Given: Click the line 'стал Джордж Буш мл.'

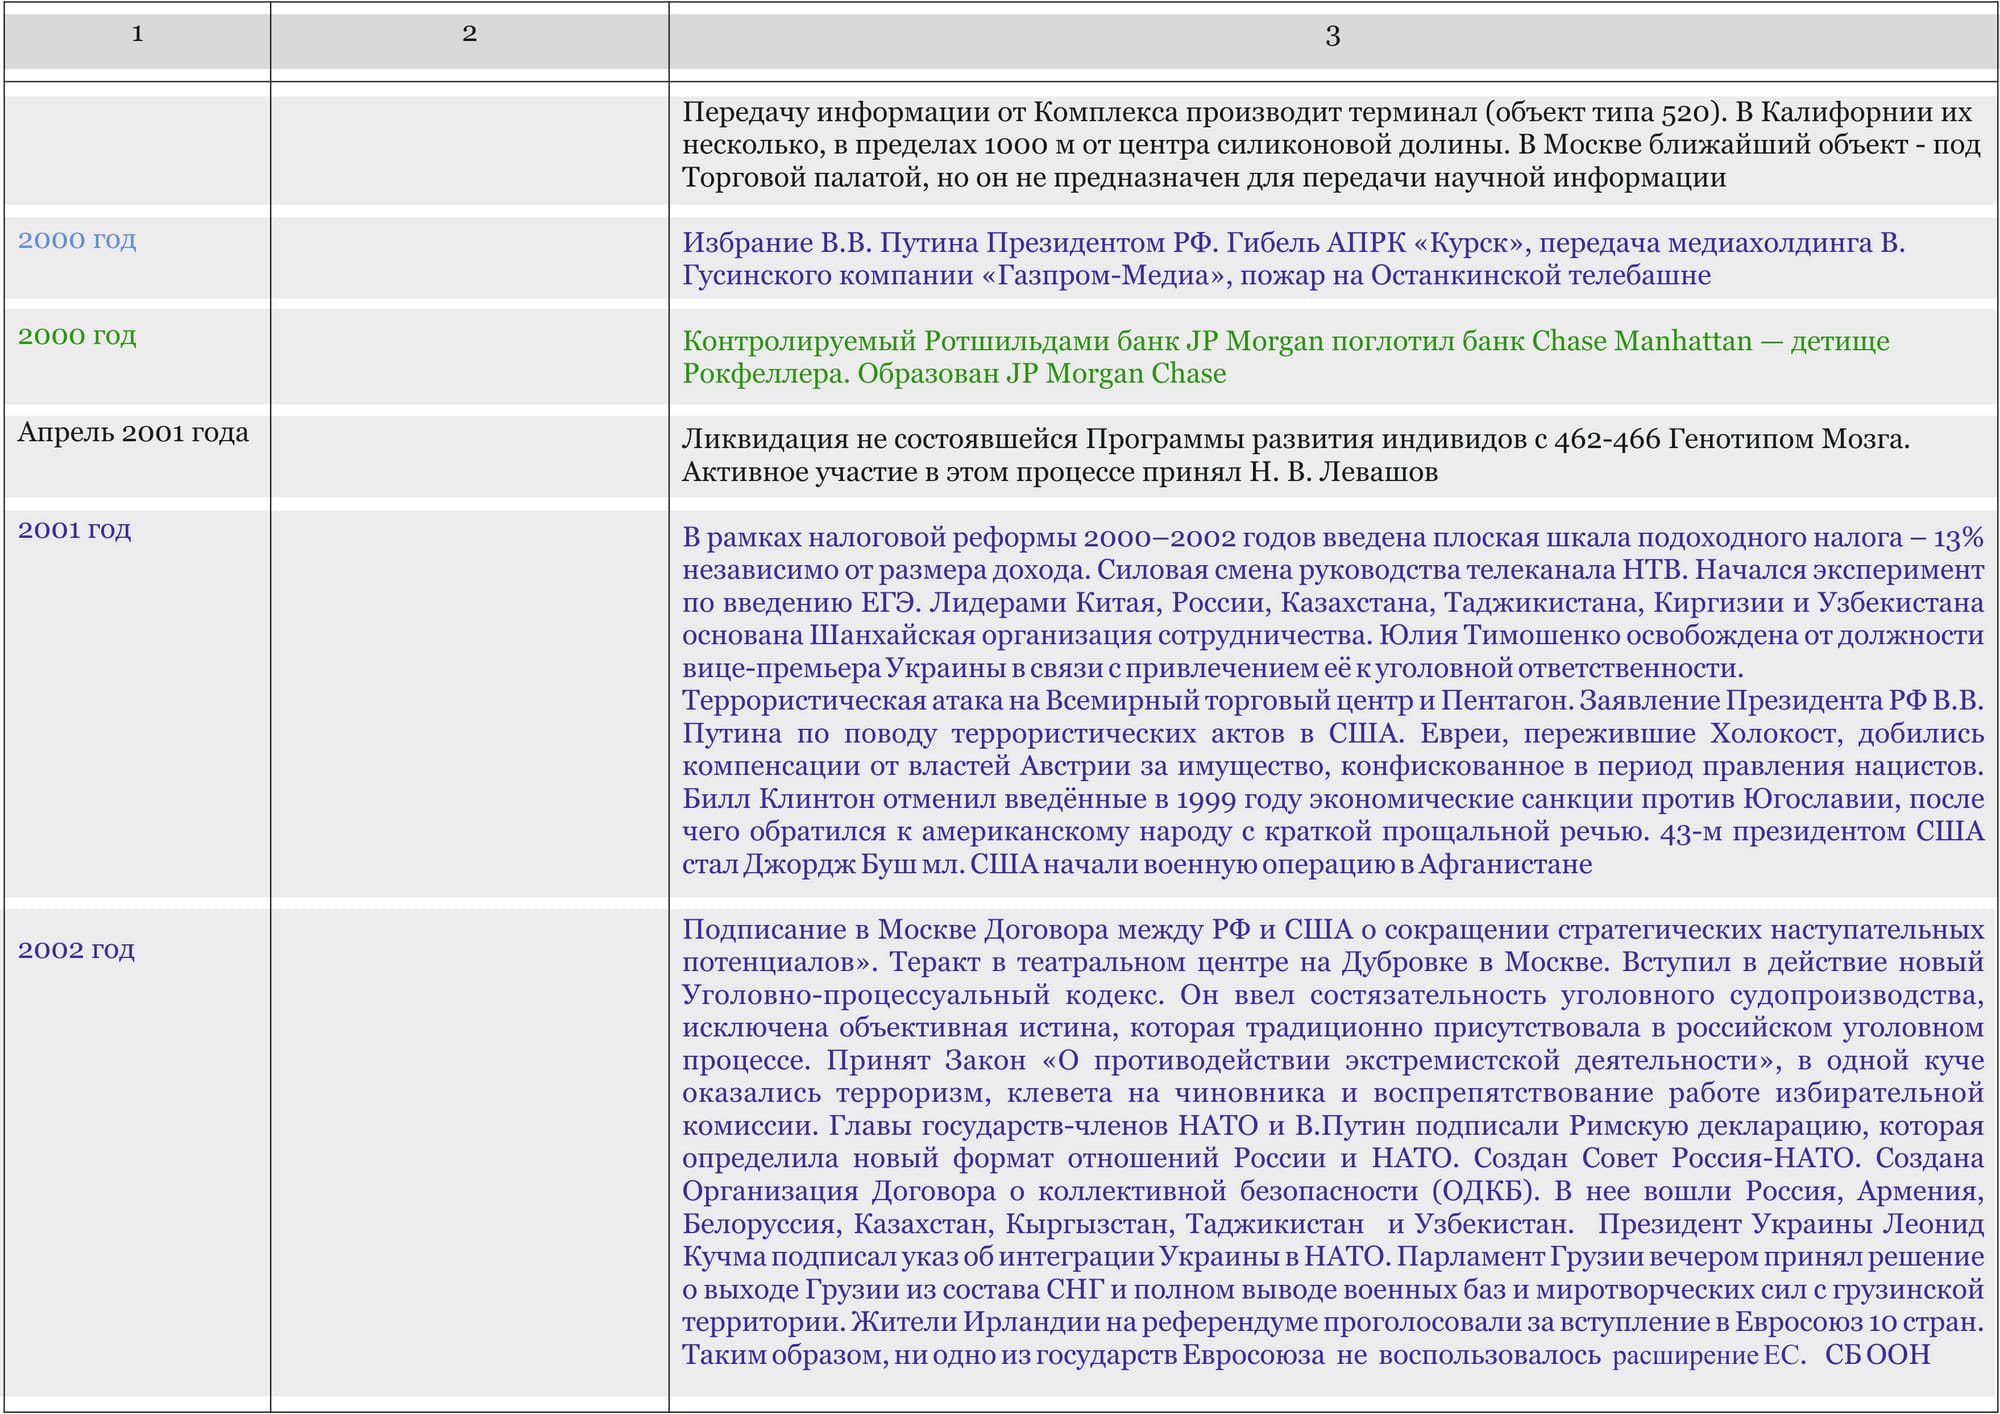Looking at the screenshot, I should click(1137, 864).
